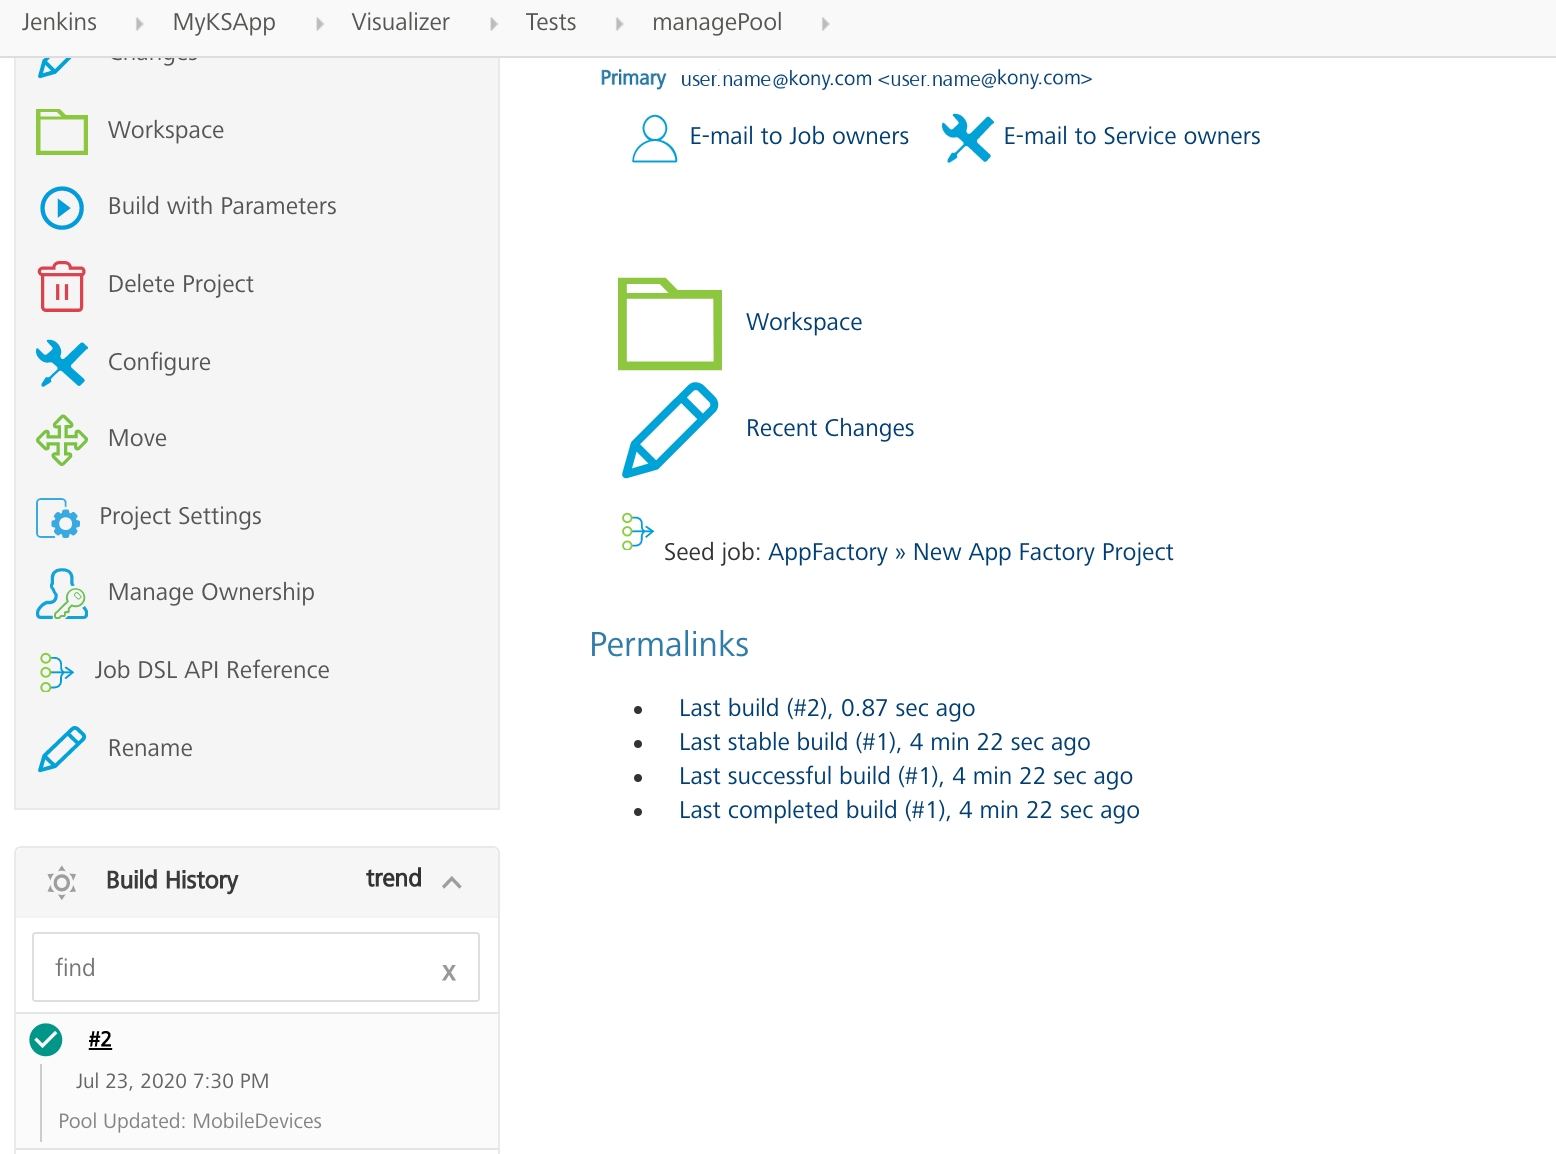Click the find input field in Build History

point(256,967)
